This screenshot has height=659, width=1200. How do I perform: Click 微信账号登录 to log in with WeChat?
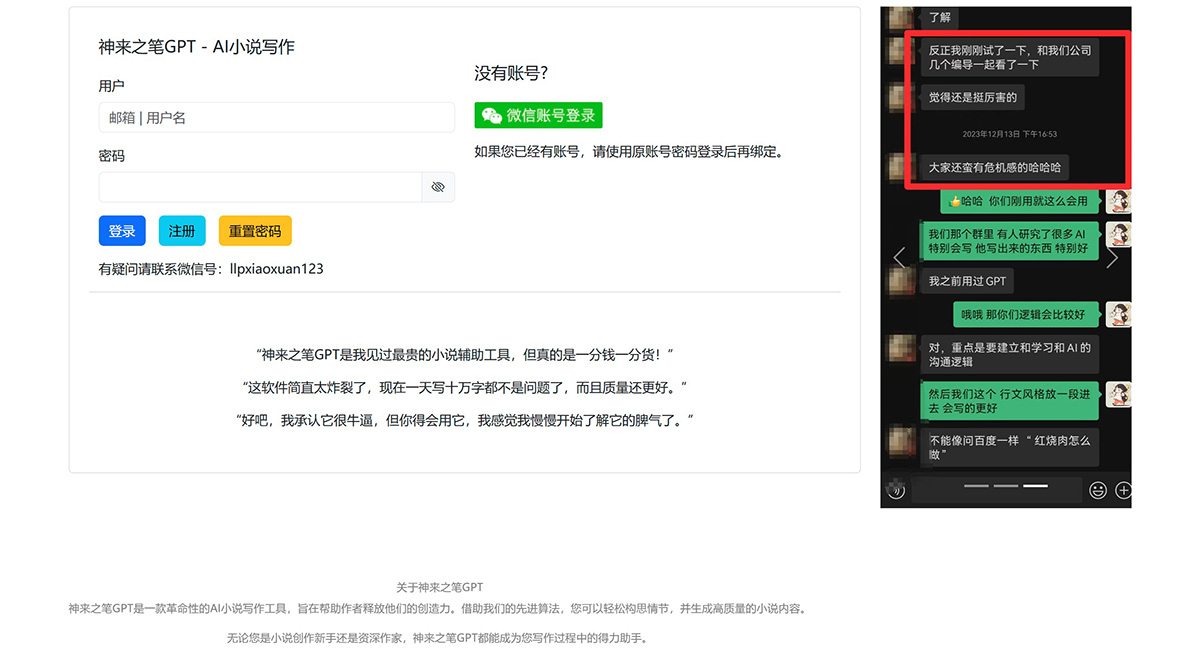coord(538,115)
